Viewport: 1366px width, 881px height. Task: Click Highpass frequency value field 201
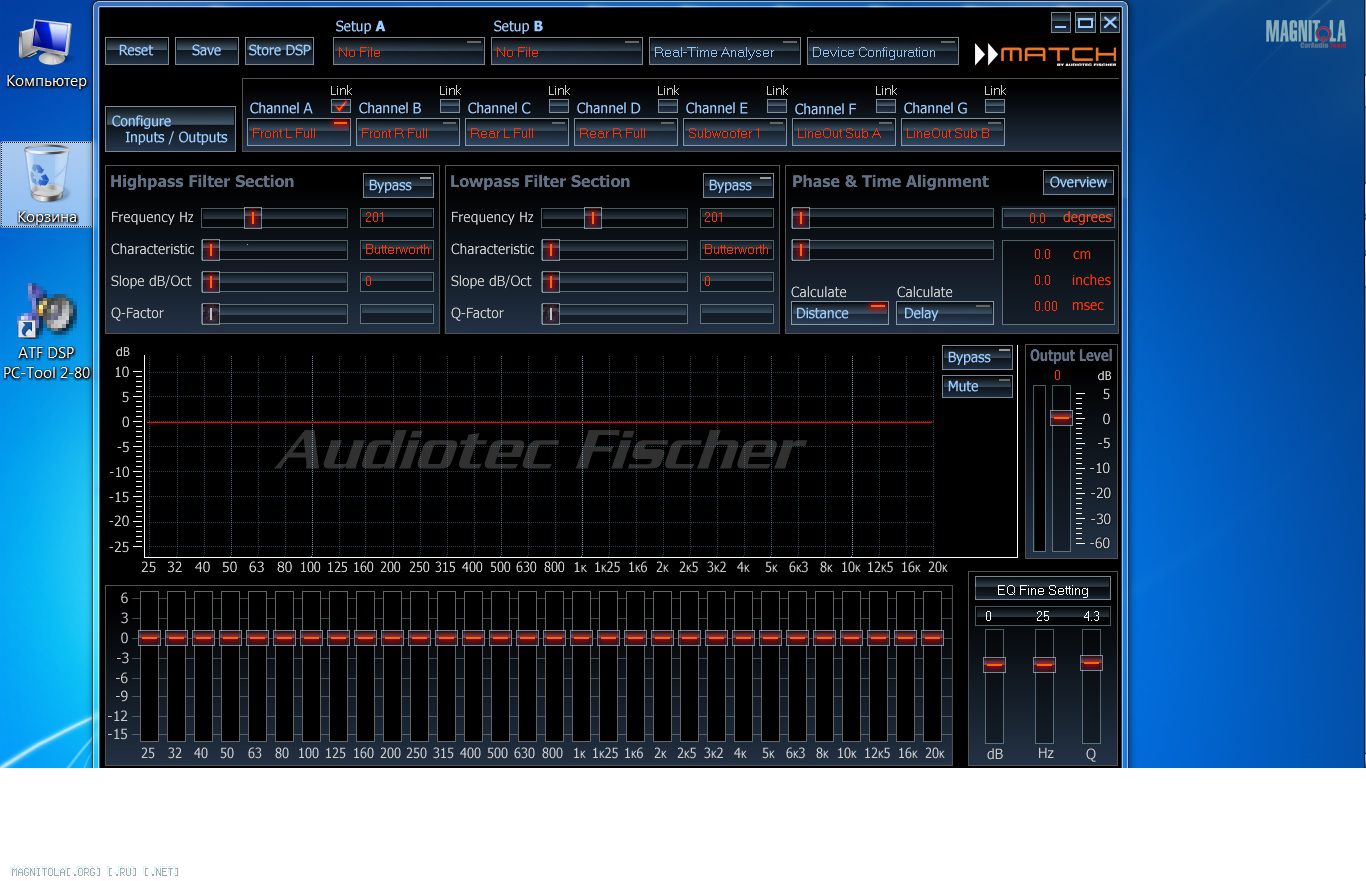(x=397, y=217)
